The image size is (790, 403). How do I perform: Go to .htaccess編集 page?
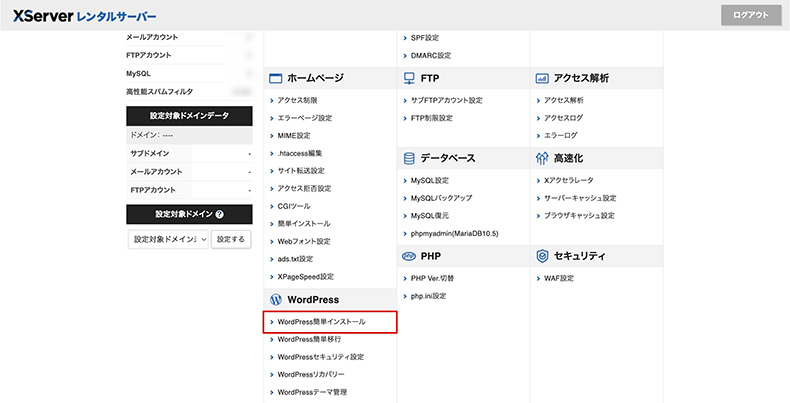[x=300, y=153]
